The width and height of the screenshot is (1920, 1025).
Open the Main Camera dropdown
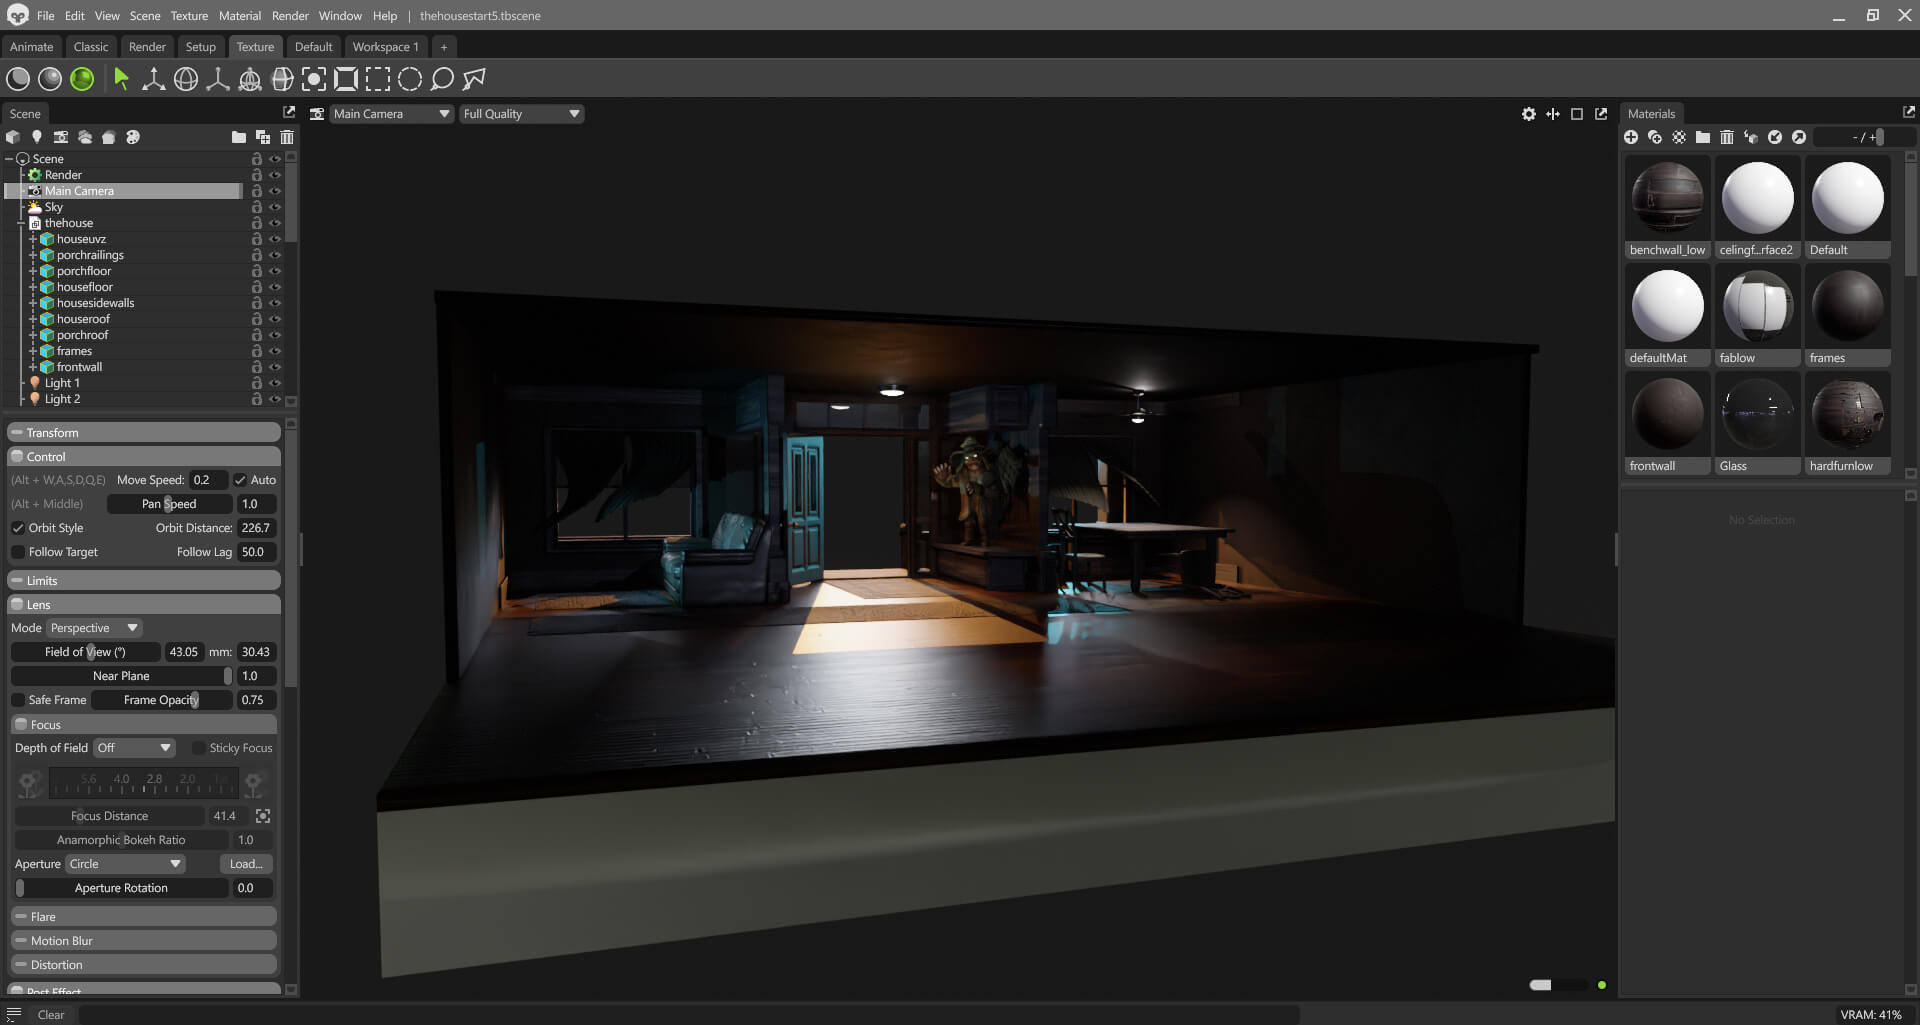click(x=391, y=114)
